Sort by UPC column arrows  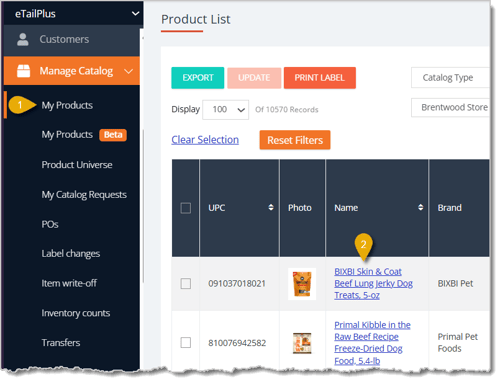tap(271, 207)
